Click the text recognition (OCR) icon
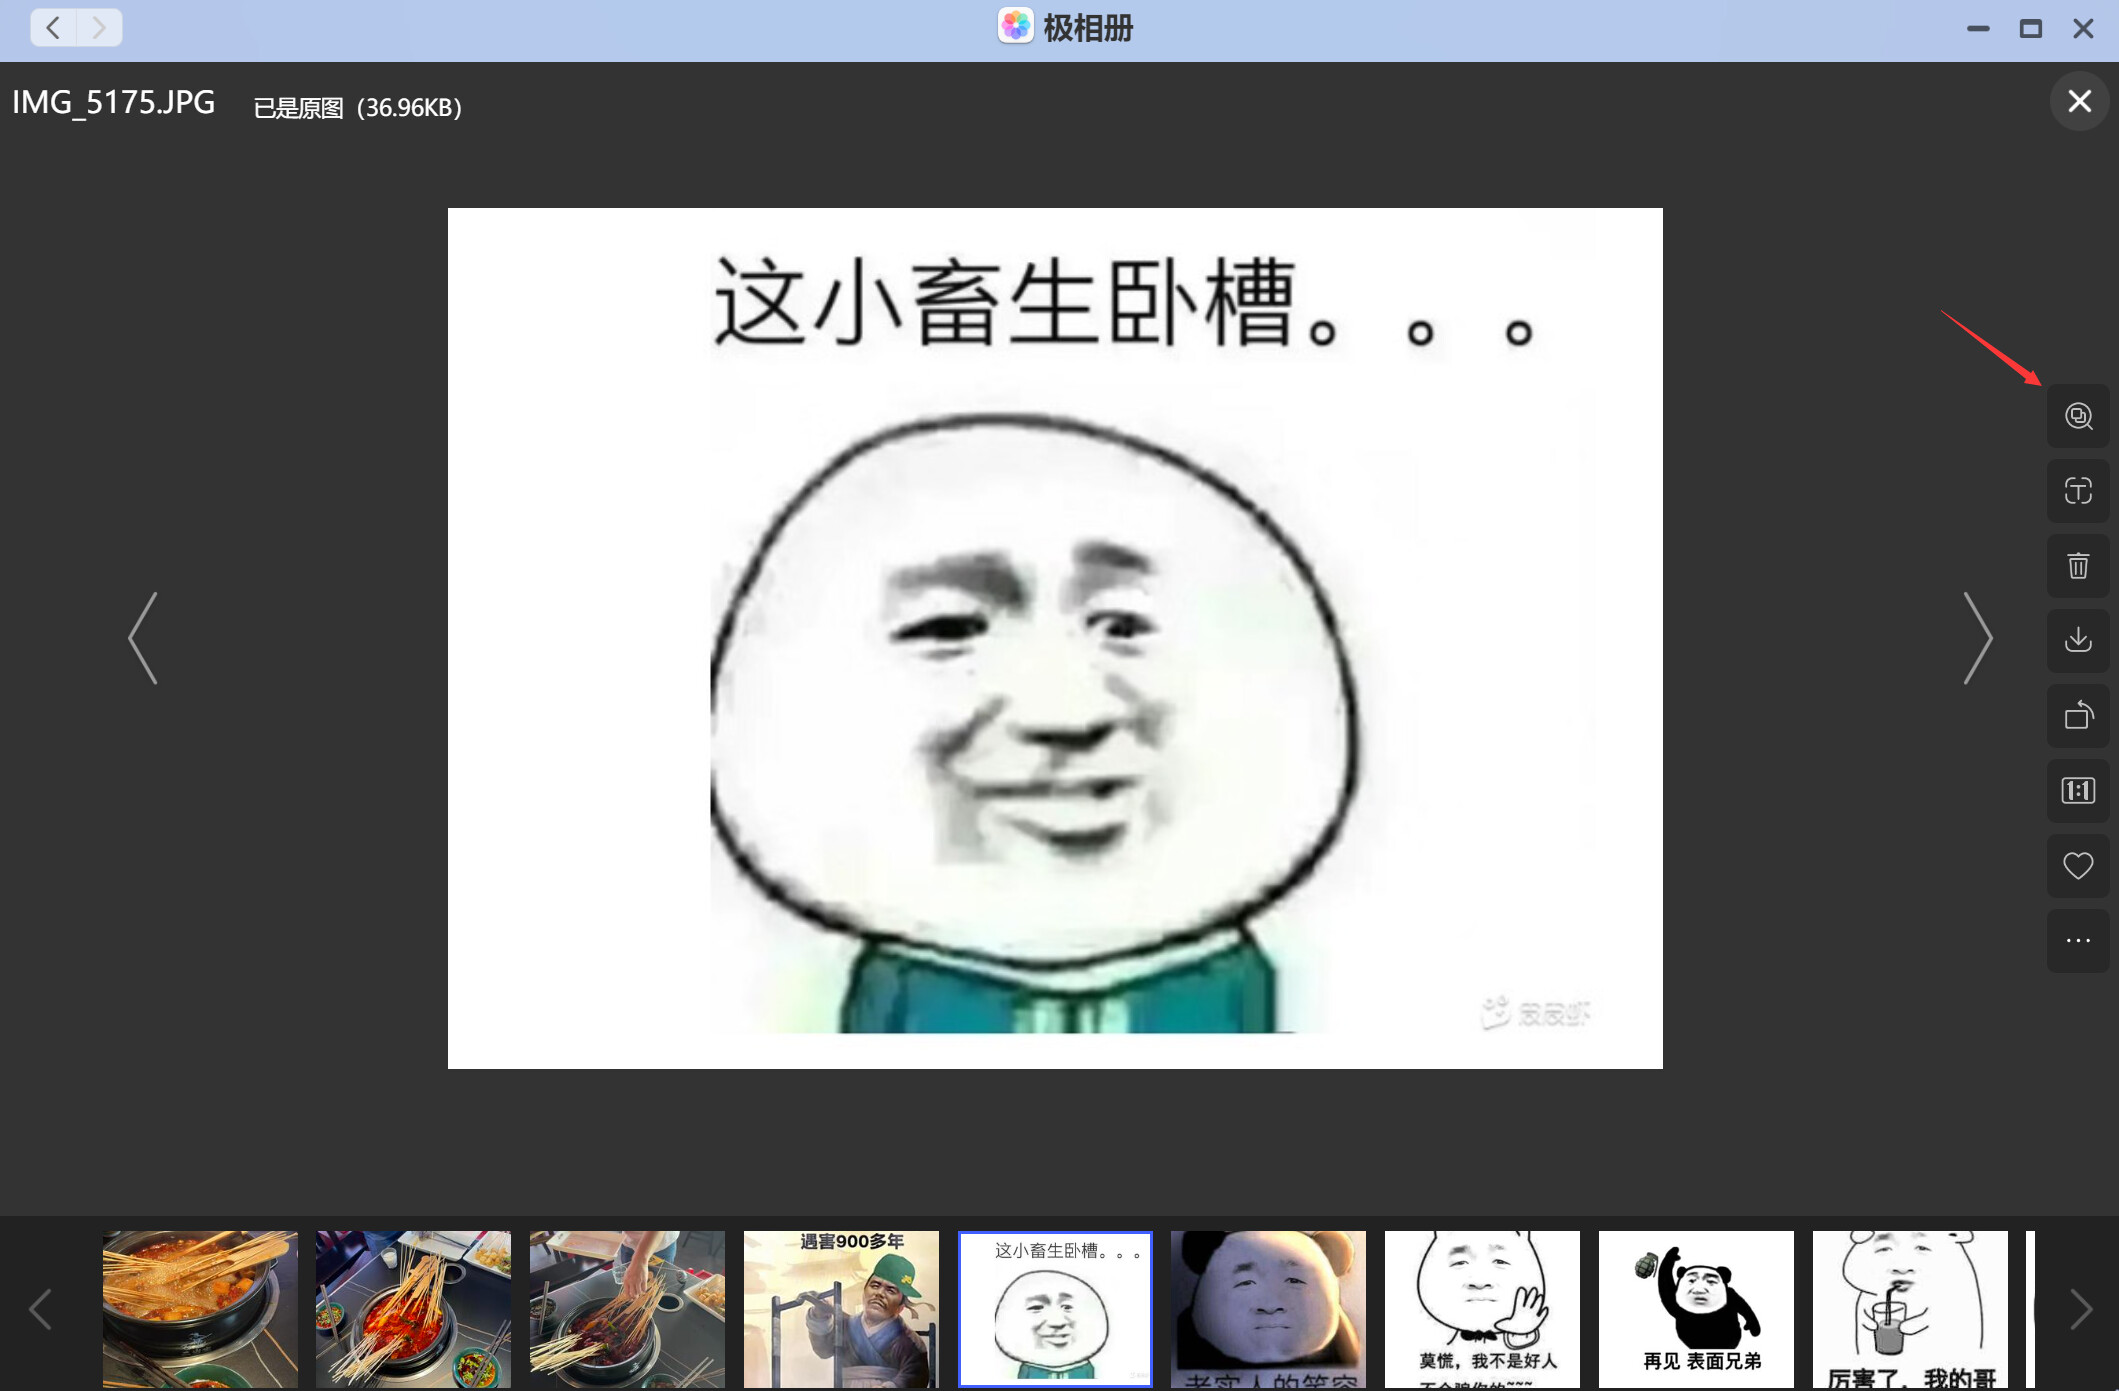The image size is (2119, 1391). tap(2077, 491)
